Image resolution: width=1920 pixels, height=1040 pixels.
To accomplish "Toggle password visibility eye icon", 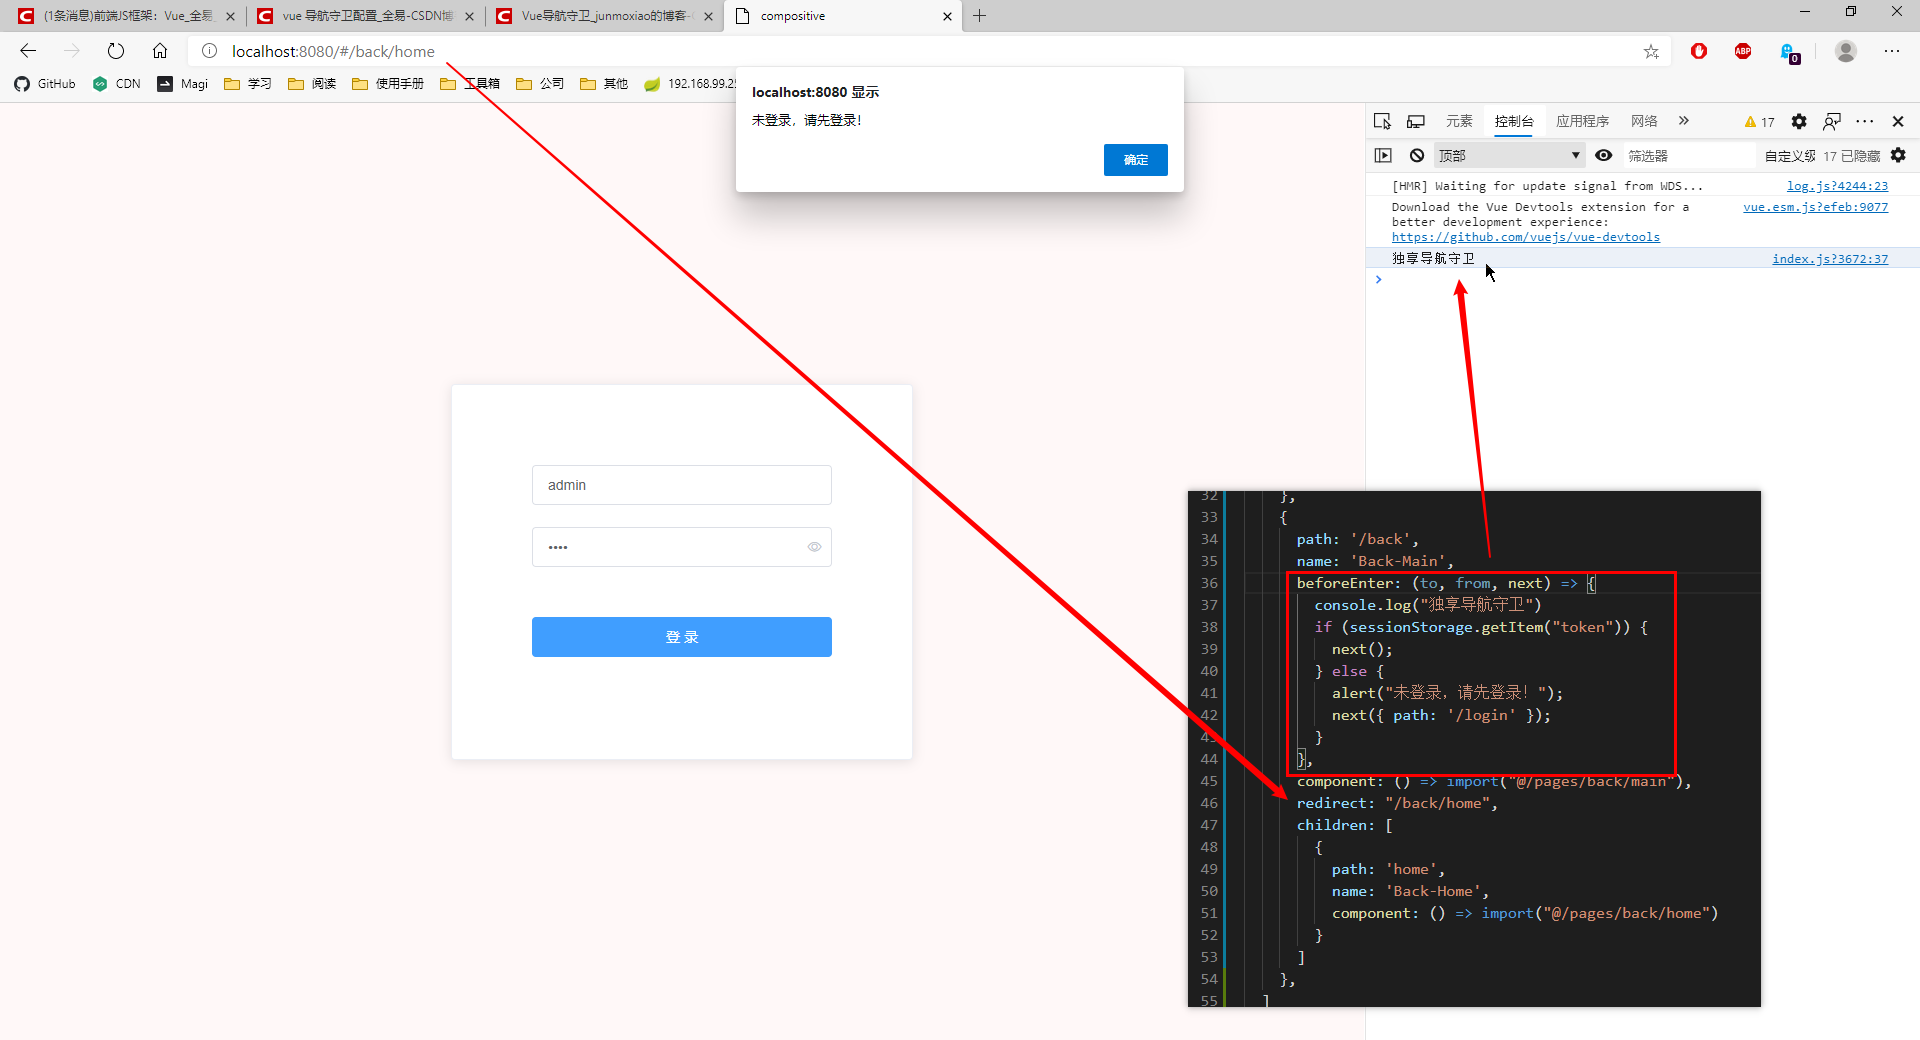I will (x=814, y=547).
